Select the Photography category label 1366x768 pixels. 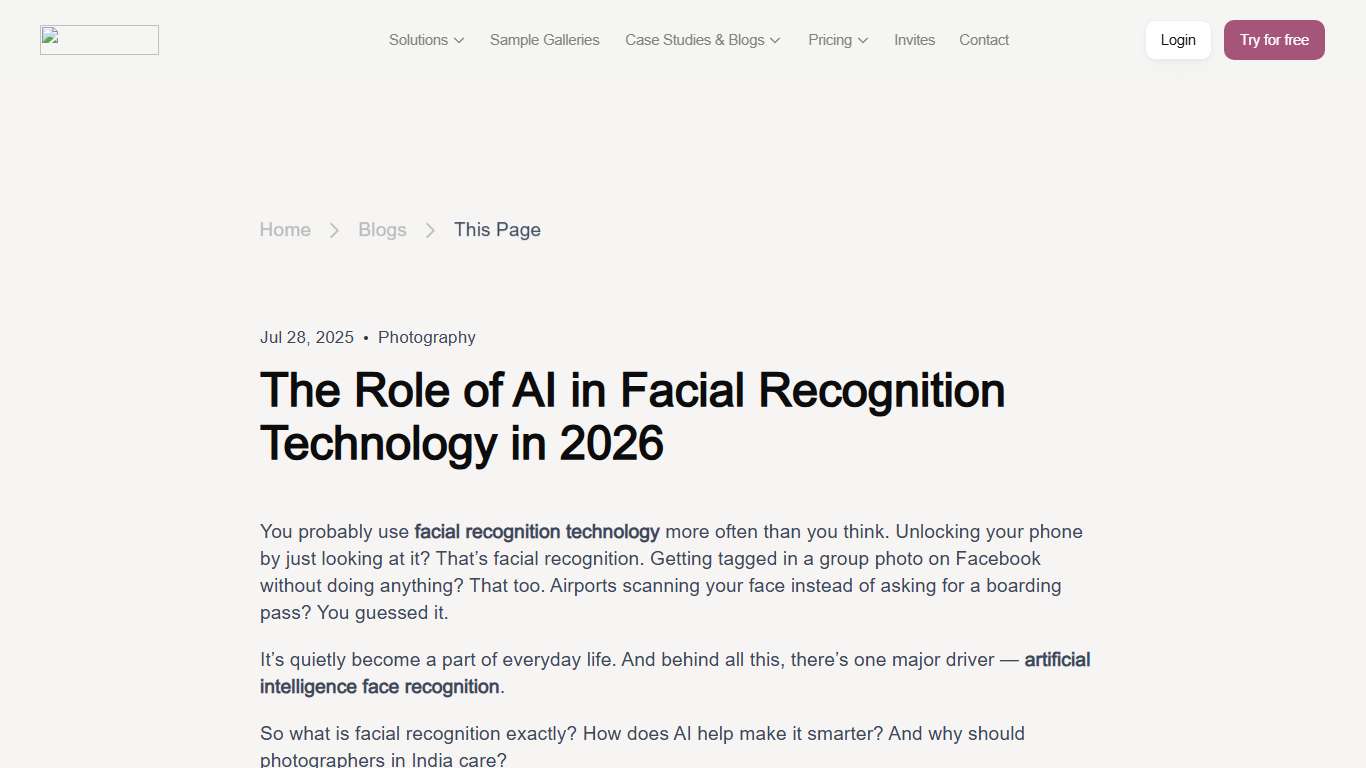pos(426,337)
